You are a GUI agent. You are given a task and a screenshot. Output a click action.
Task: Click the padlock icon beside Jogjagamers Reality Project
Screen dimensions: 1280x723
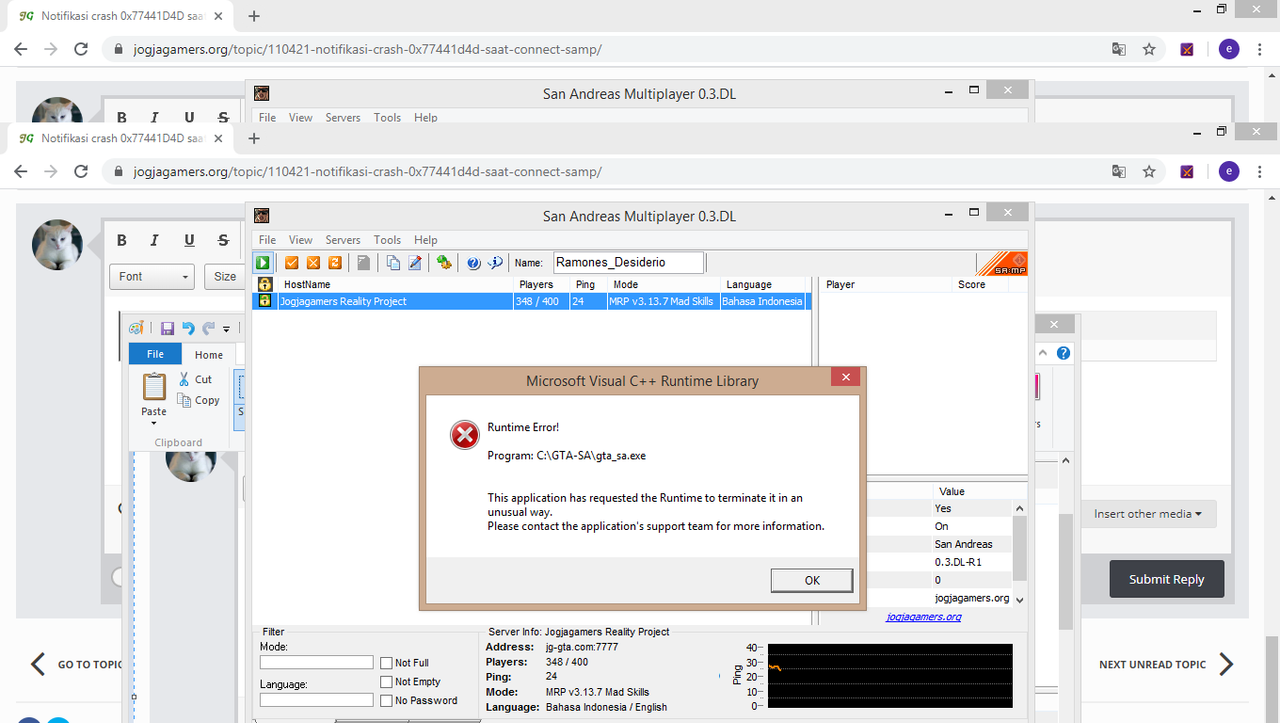click(x=265, y=301)
